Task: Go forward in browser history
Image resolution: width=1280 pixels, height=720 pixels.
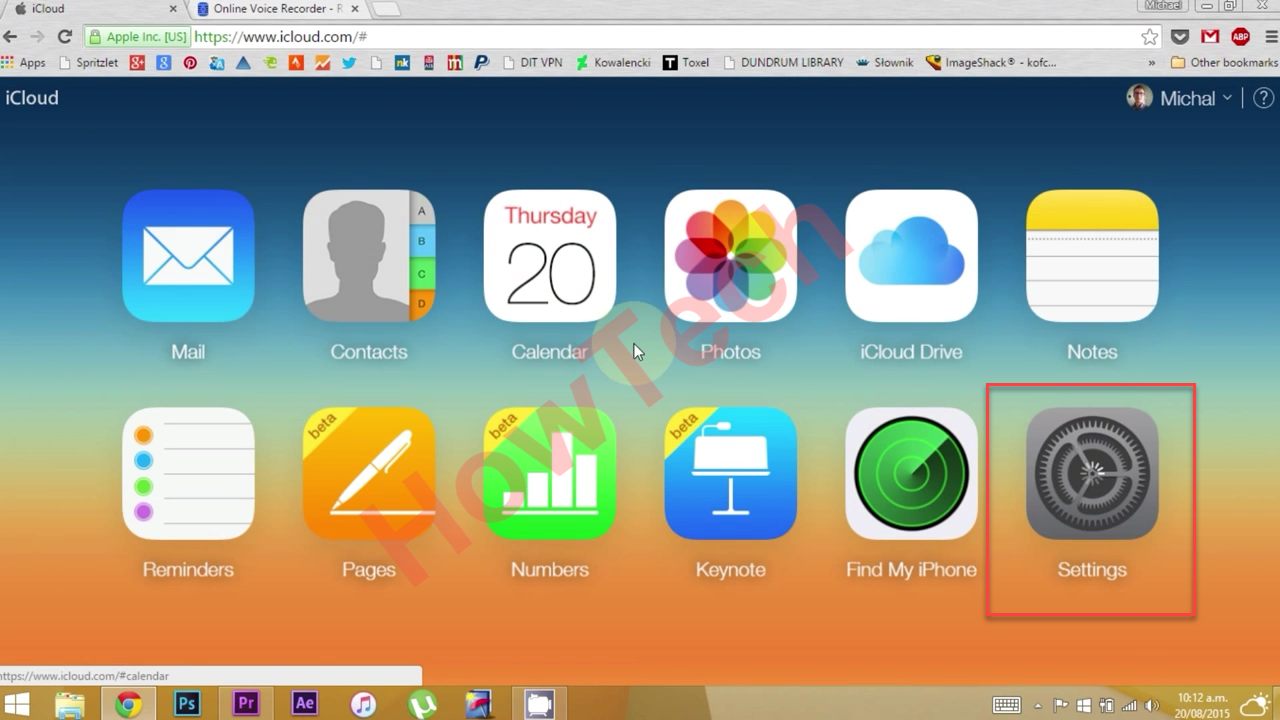Action: (x=37, y=37)
